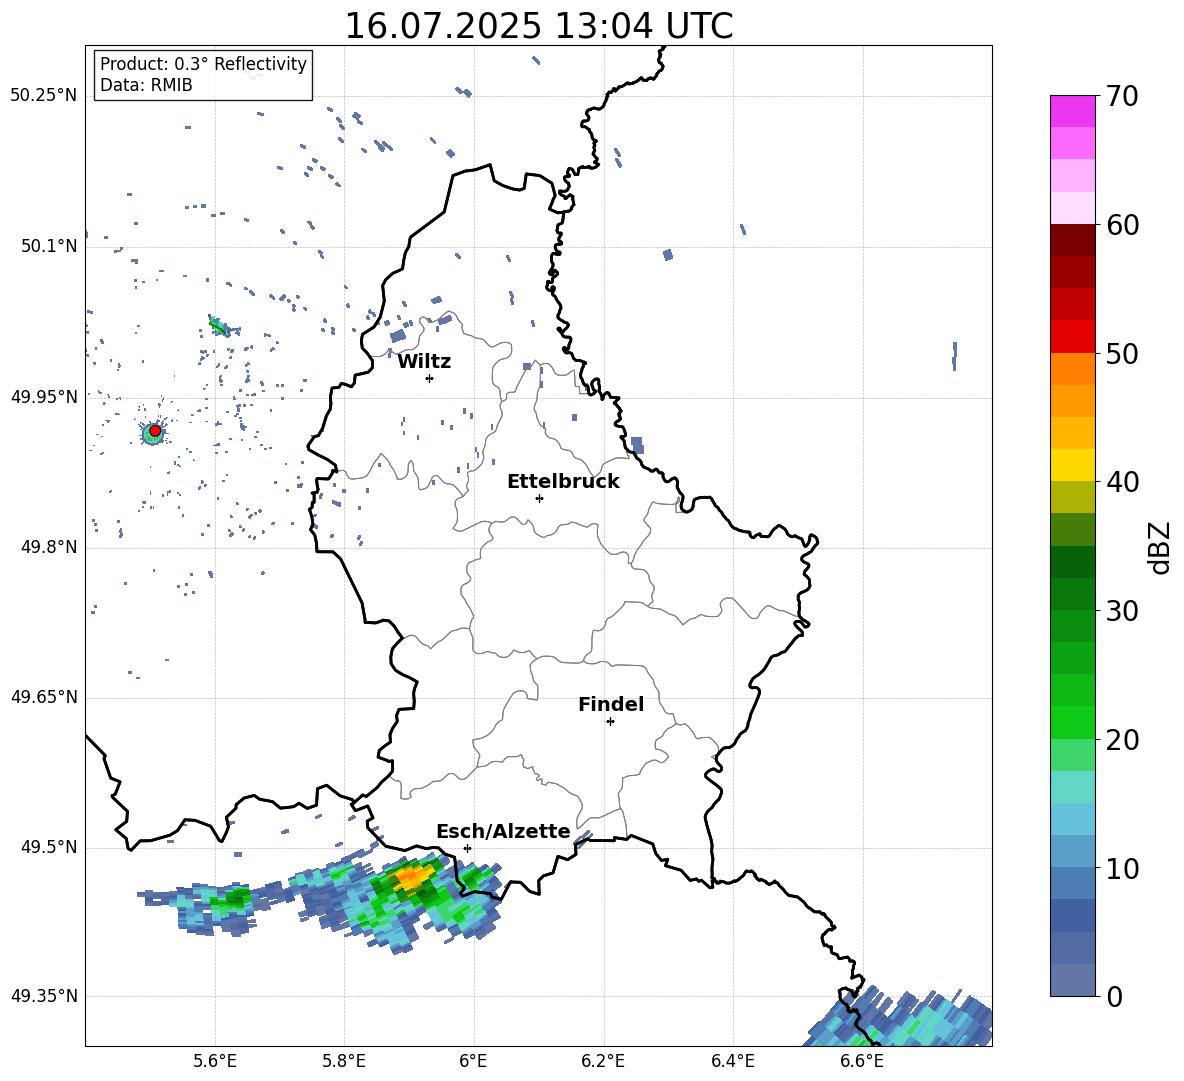Click the colorbar tick label 60

pyautogui.click(x=1122, y=225)
